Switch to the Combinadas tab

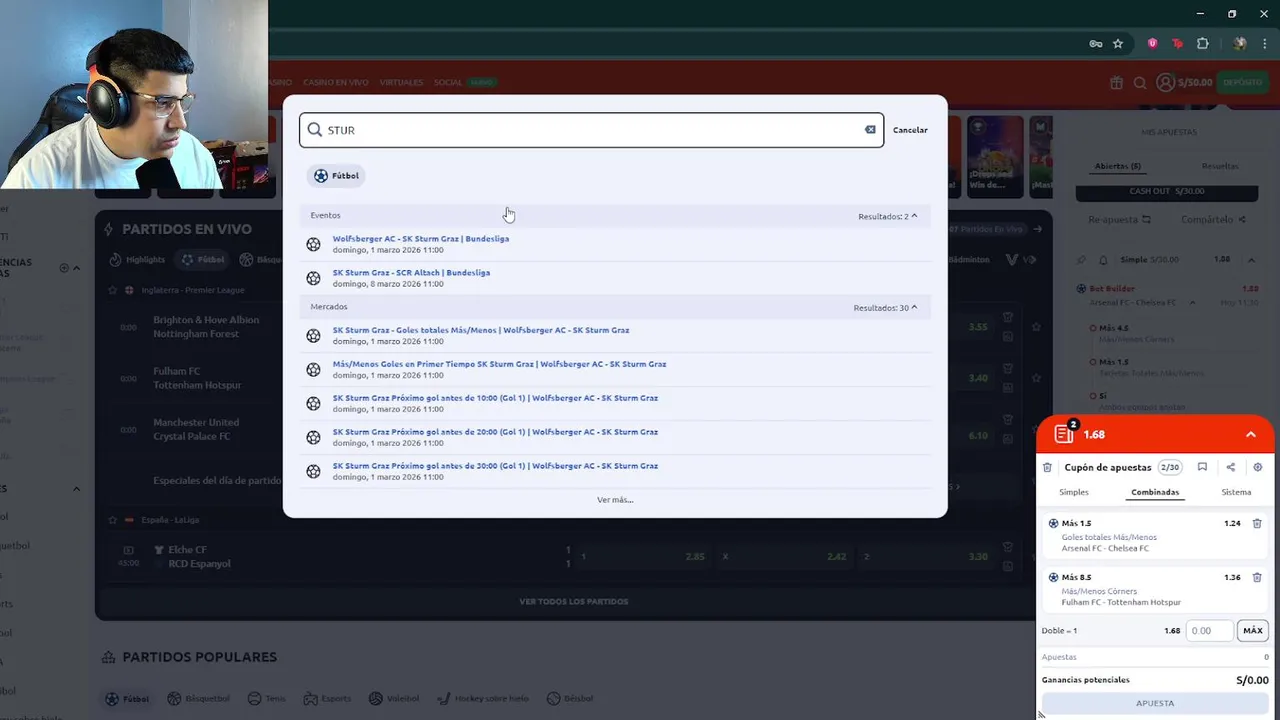[x=1155, y=492]
